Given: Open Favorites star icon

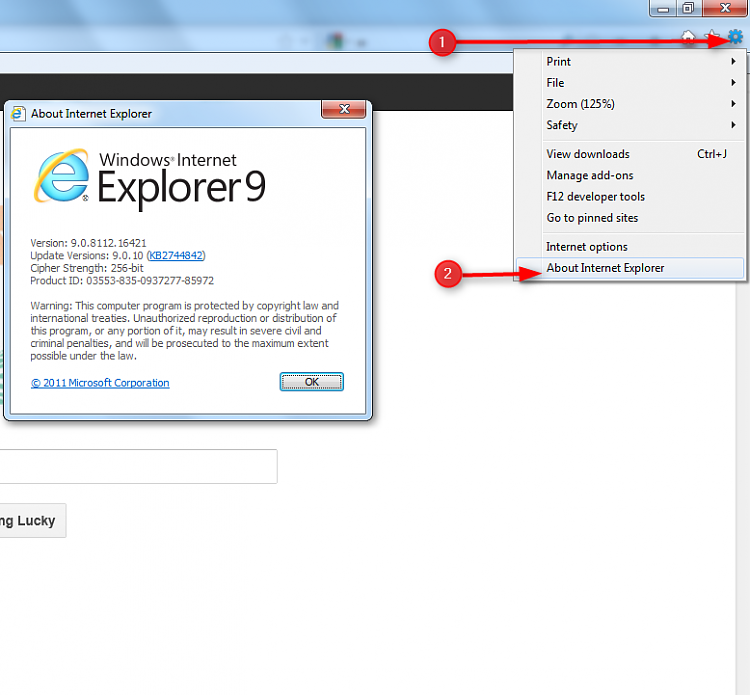Looking at the screenshot, I should coord(712,37).
